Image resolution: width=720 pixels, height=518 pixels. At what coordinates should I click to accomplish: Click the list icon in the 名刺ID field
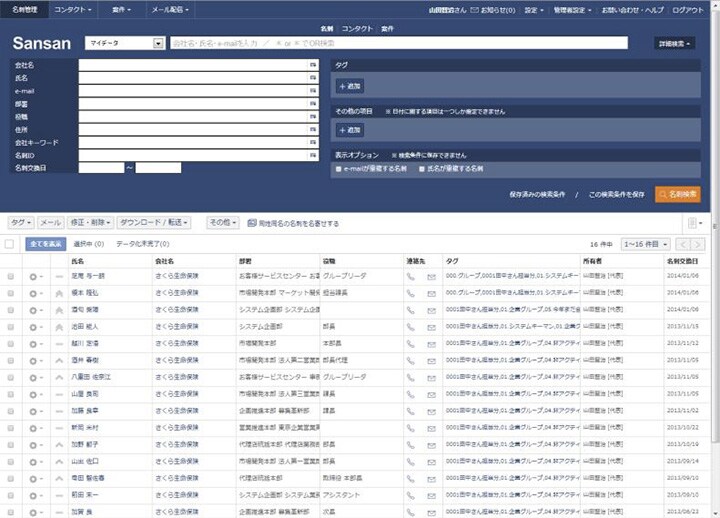(313, 155)
